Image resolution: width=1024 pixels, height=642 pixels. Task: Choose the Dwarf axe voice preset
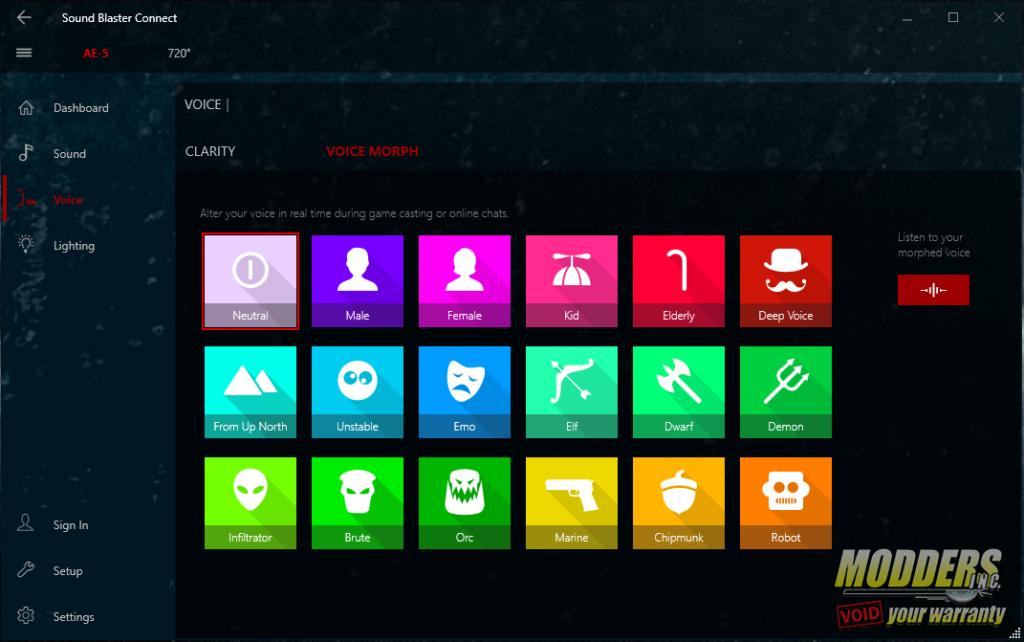pos(679,392)
